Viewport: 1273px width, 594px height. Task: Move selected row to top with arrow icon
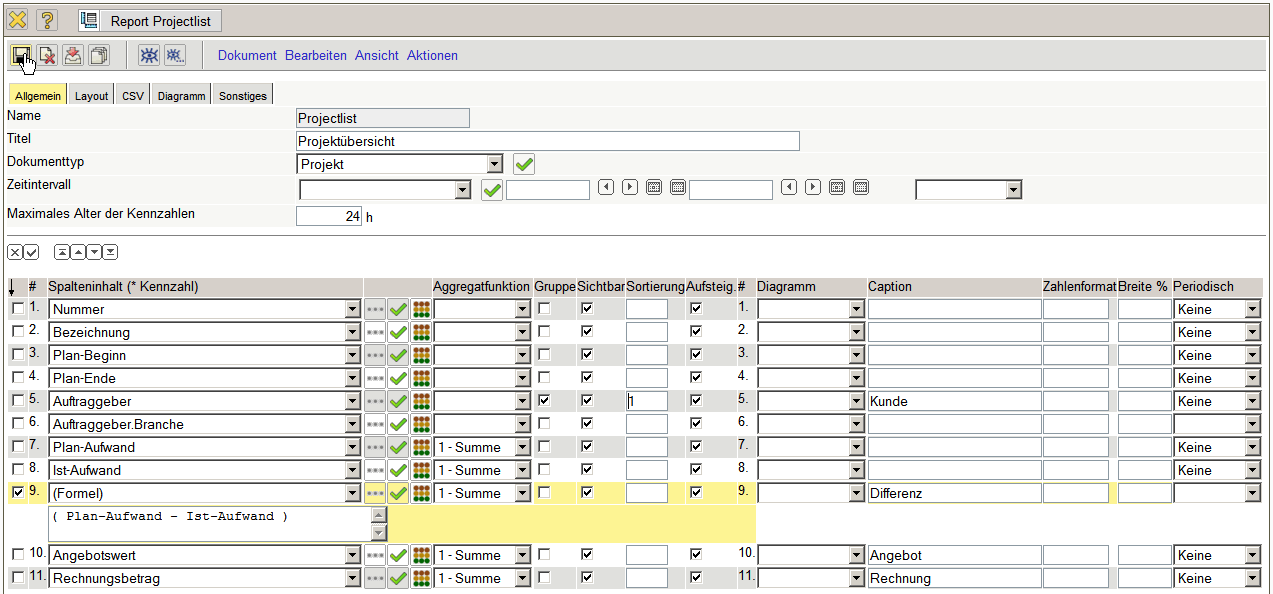pyautogui.click(x=62, y=252)
